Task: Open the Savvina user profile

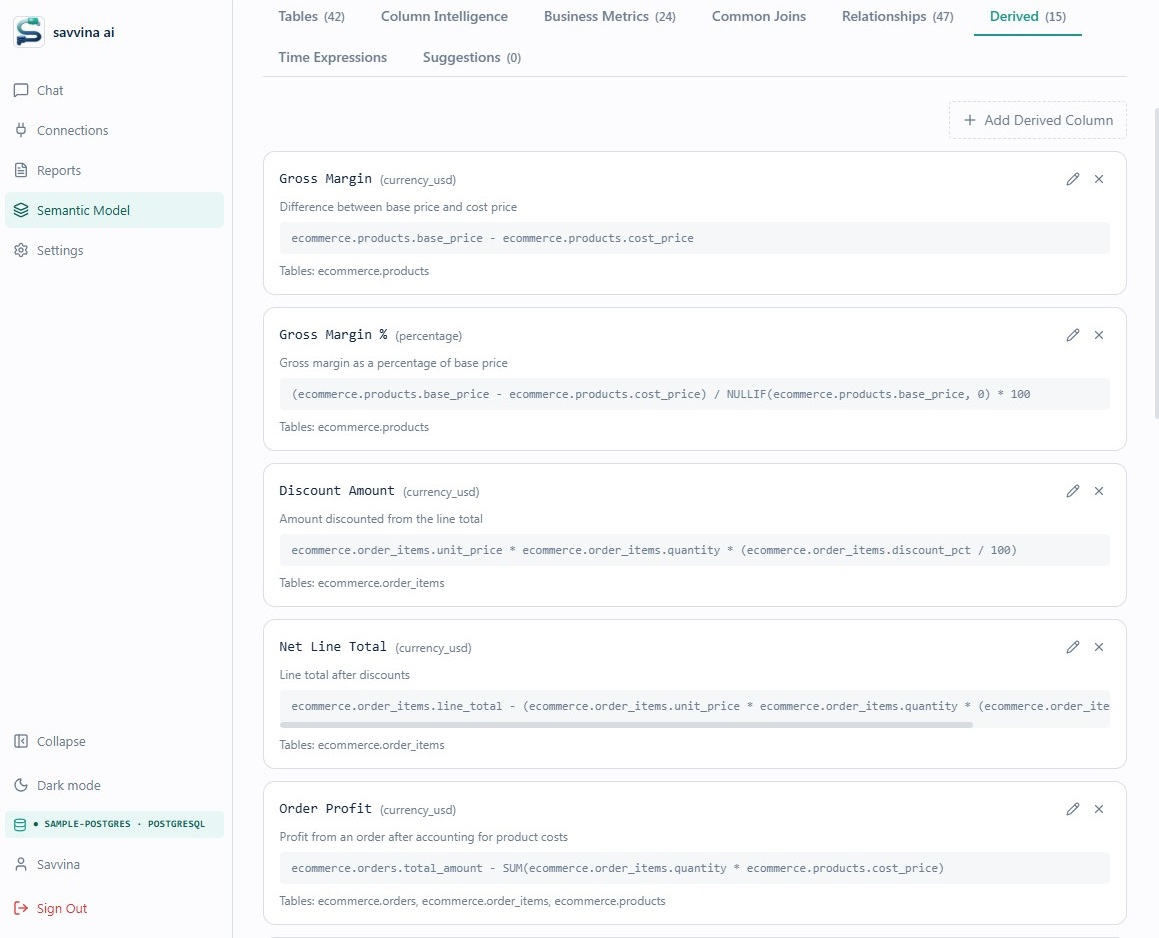Action: (x=114, y=864)
